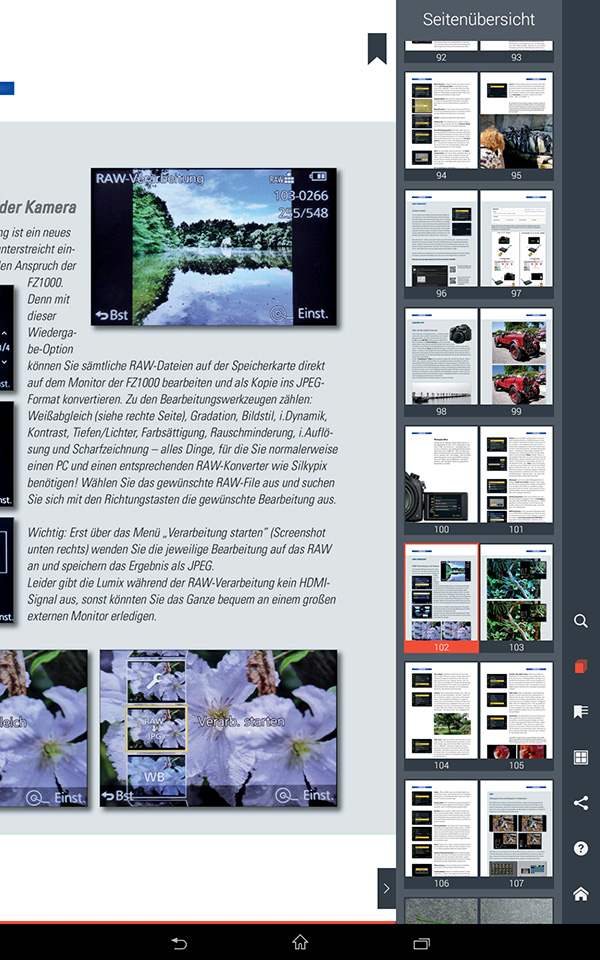Select the highlighted page 102 thumbnail
This screenshot has height=960, width=600.
[x=441, y=599]
